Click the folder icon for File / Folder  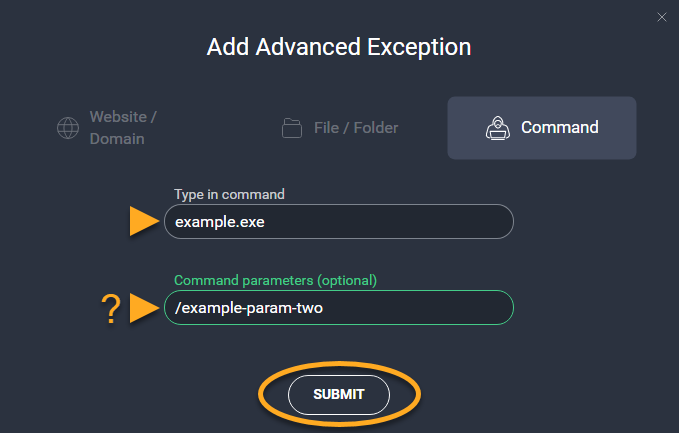(x=292, y=128)
